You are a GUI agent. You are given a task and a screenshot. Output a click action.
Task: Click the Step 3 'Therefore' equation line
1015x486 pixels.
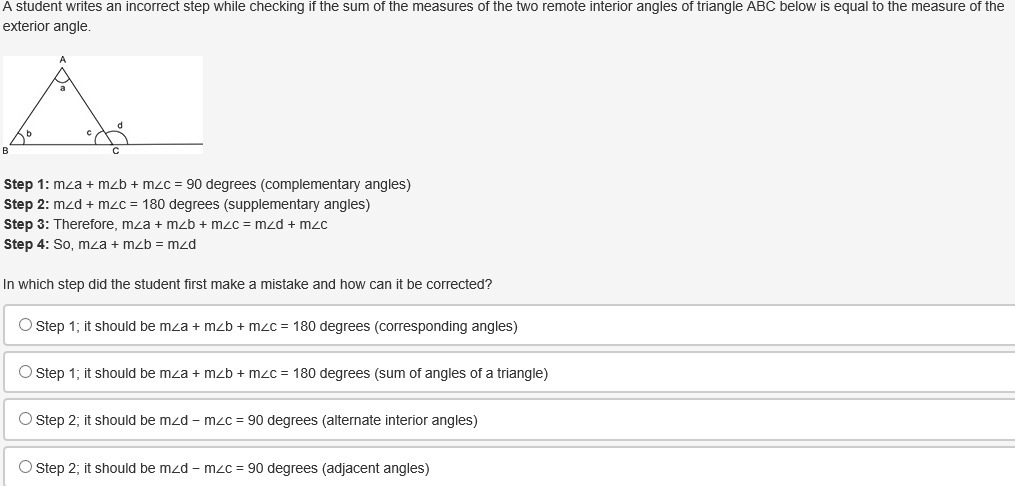click(x=166, y=224)
